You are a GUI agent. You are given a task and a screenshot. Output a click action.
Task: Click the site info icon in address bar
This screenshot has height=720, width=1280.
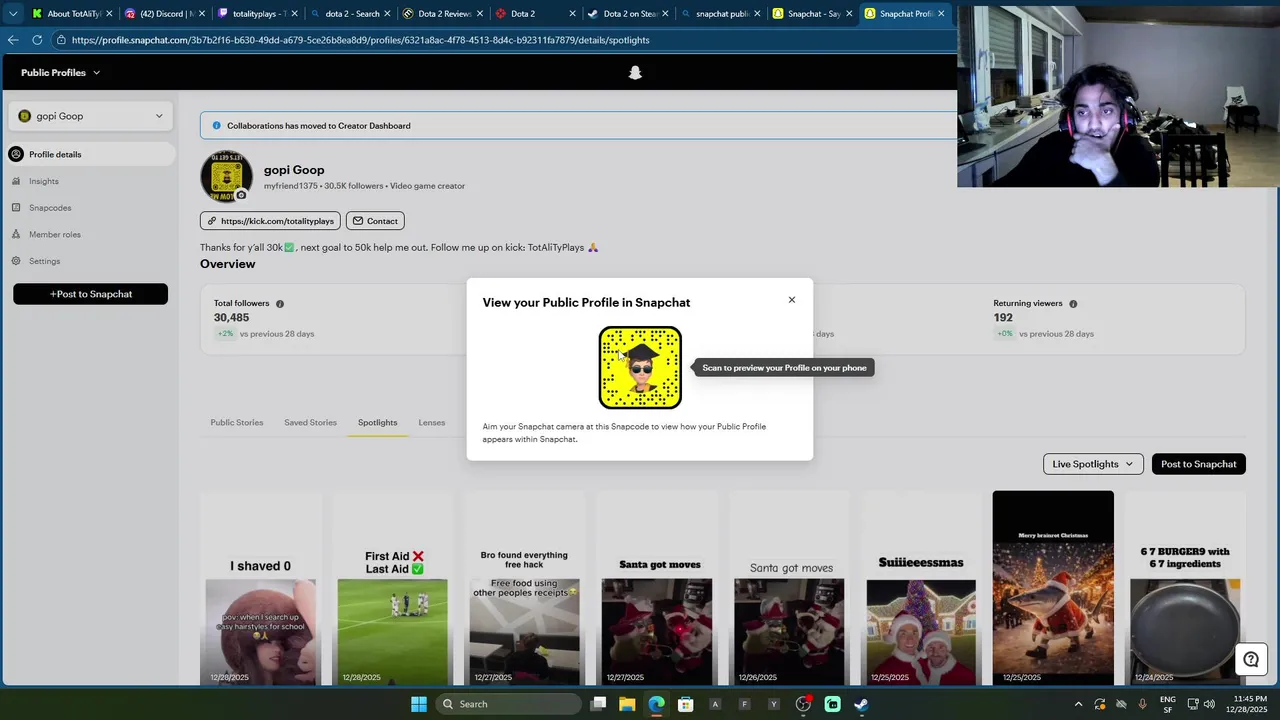pyautogui.click(x=61, y=40)
